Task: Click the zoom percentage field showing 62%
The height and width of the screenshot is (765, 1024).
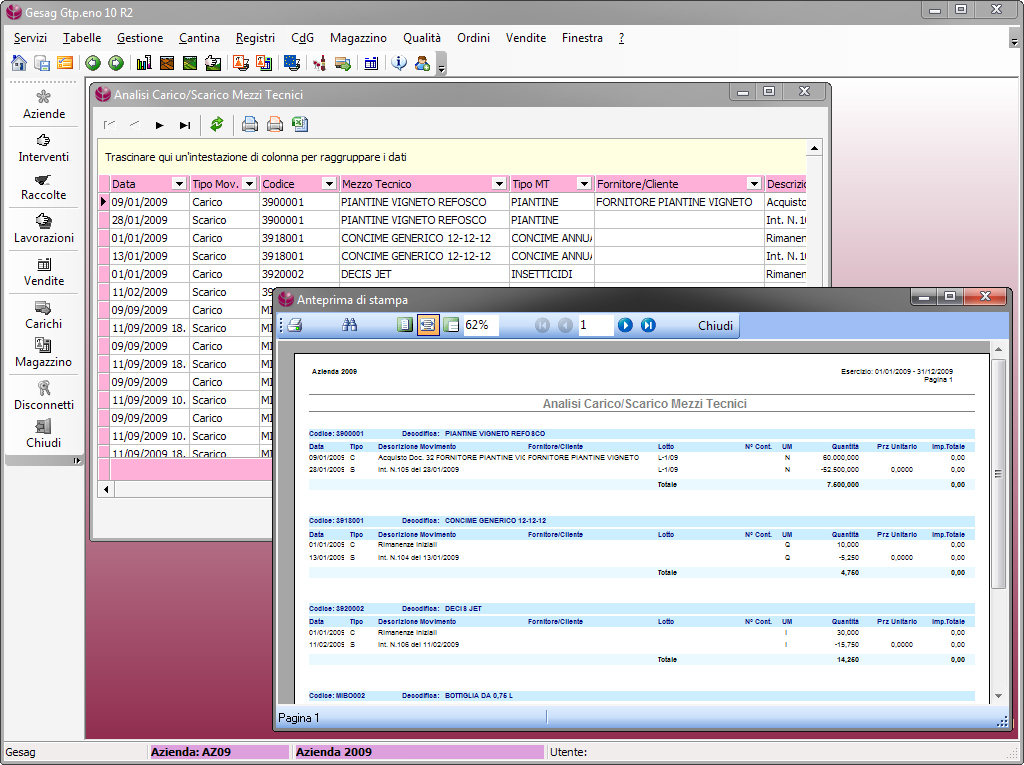Action: tap(480, 325)
